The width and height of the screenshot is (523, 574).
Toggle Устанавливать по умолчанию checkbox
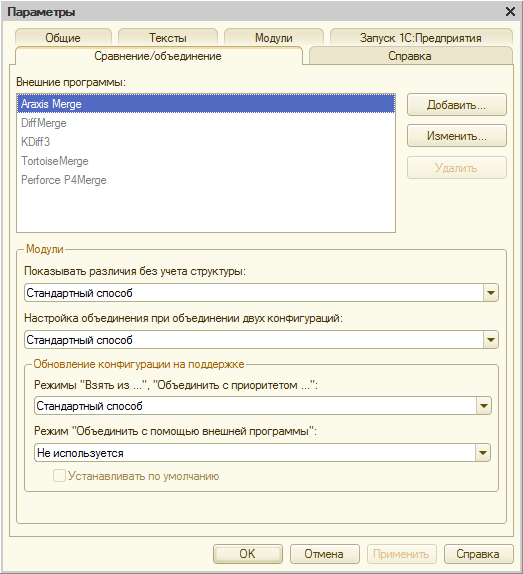coord(59,476)
